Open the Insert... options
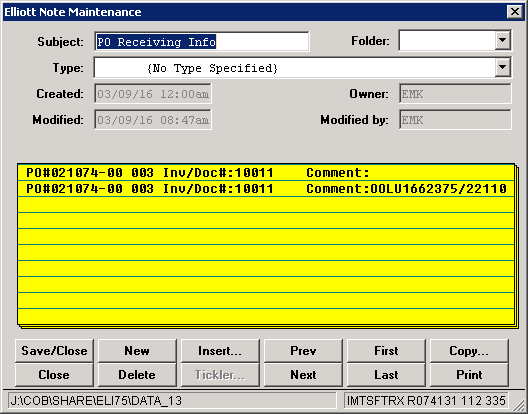Image resolution: width=528 pixels, height=414 pixels. [x=220, y=351]
